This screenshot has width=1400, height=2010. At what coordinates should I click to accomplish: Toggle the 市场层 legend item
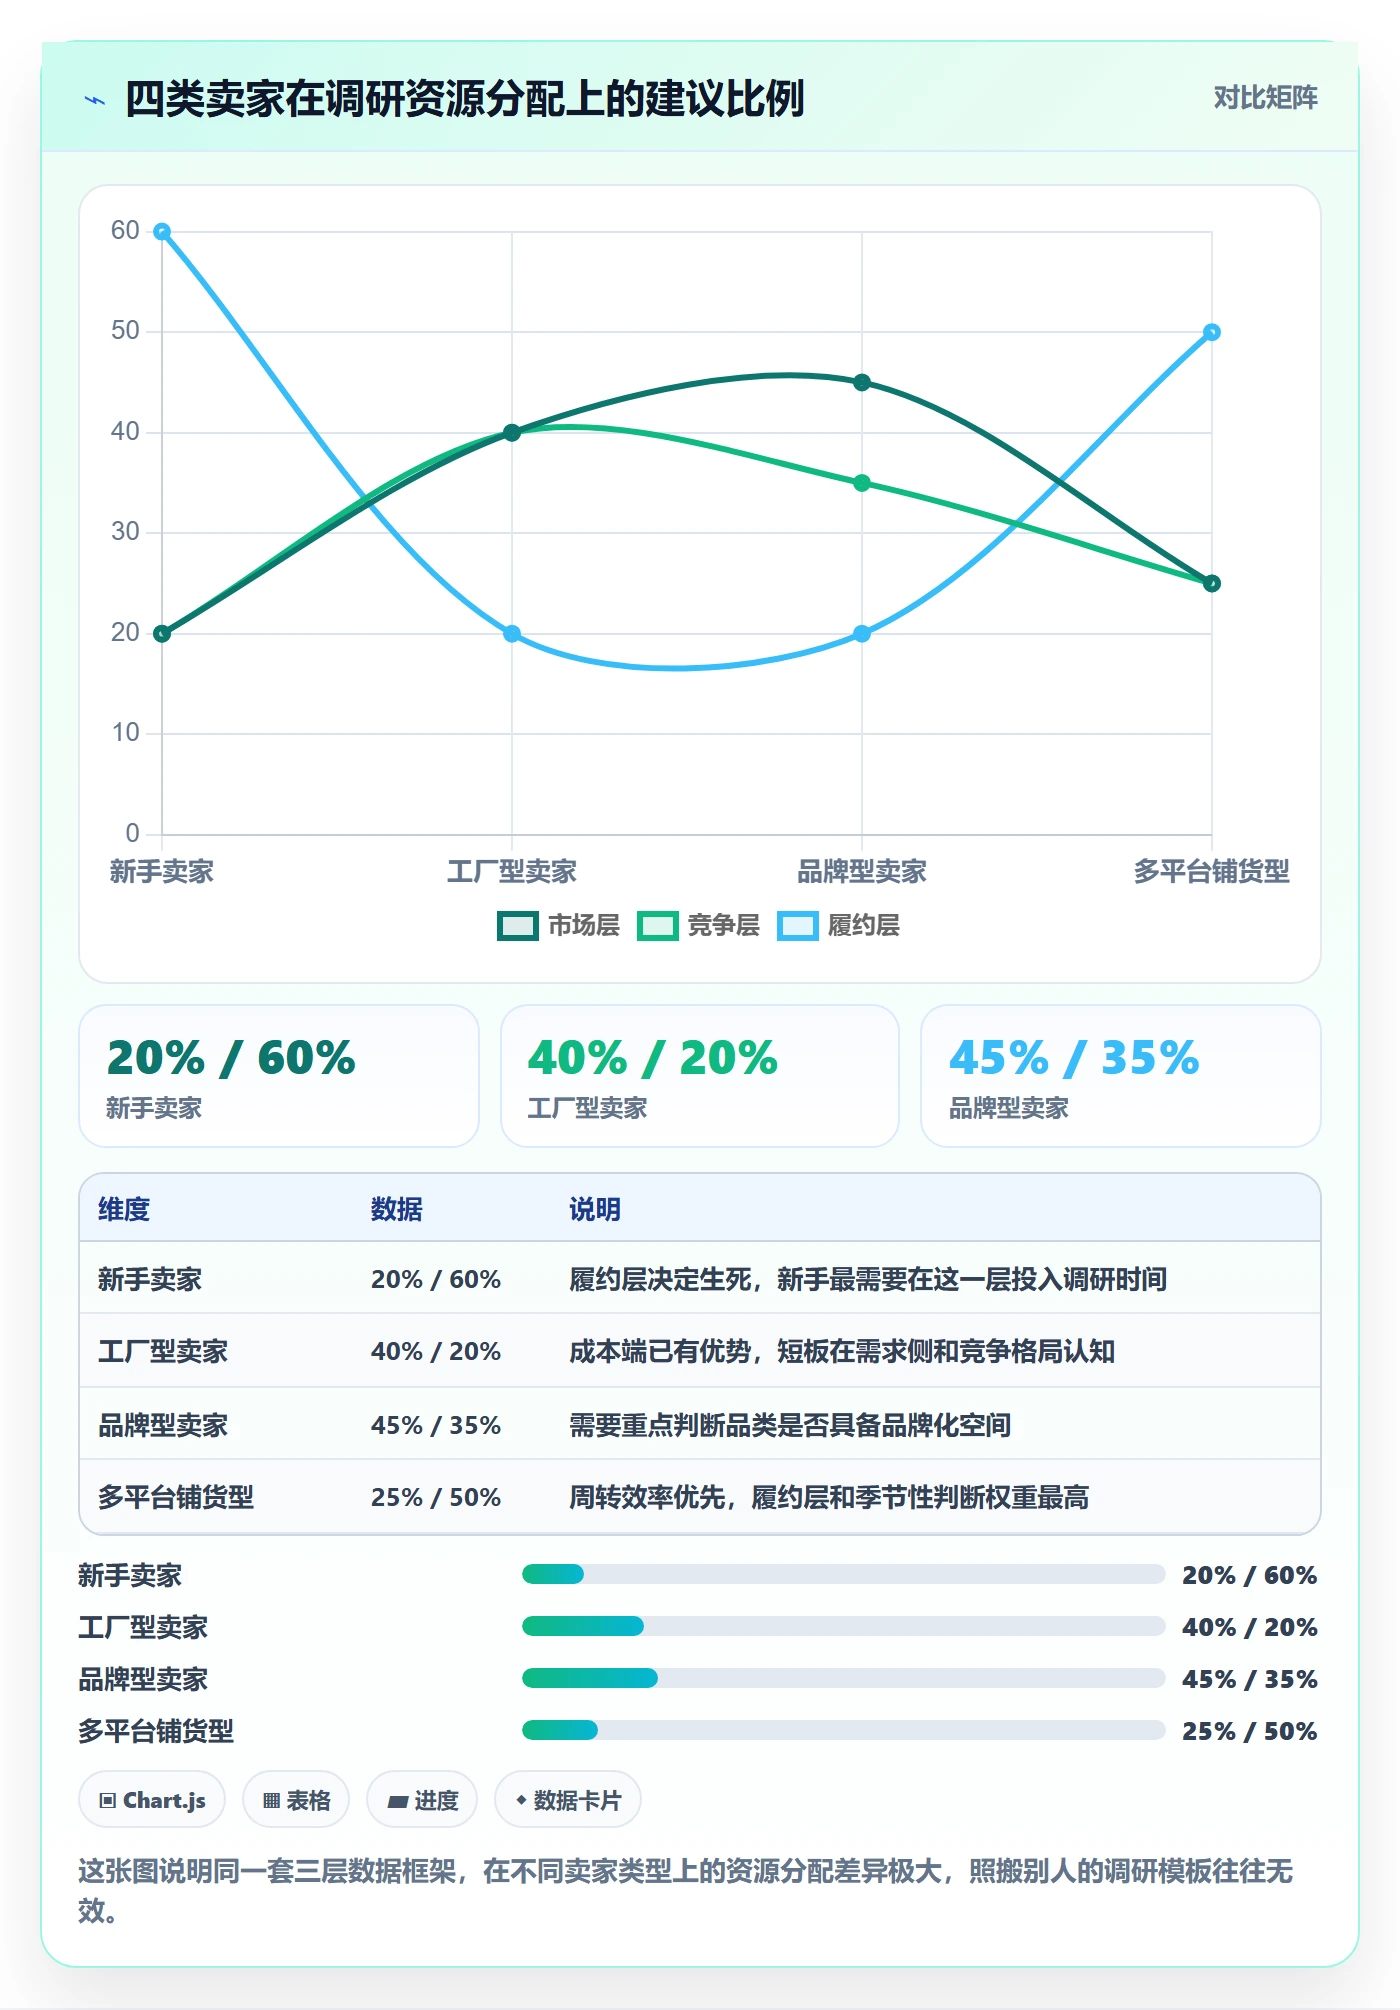click(x=558, y=926)
